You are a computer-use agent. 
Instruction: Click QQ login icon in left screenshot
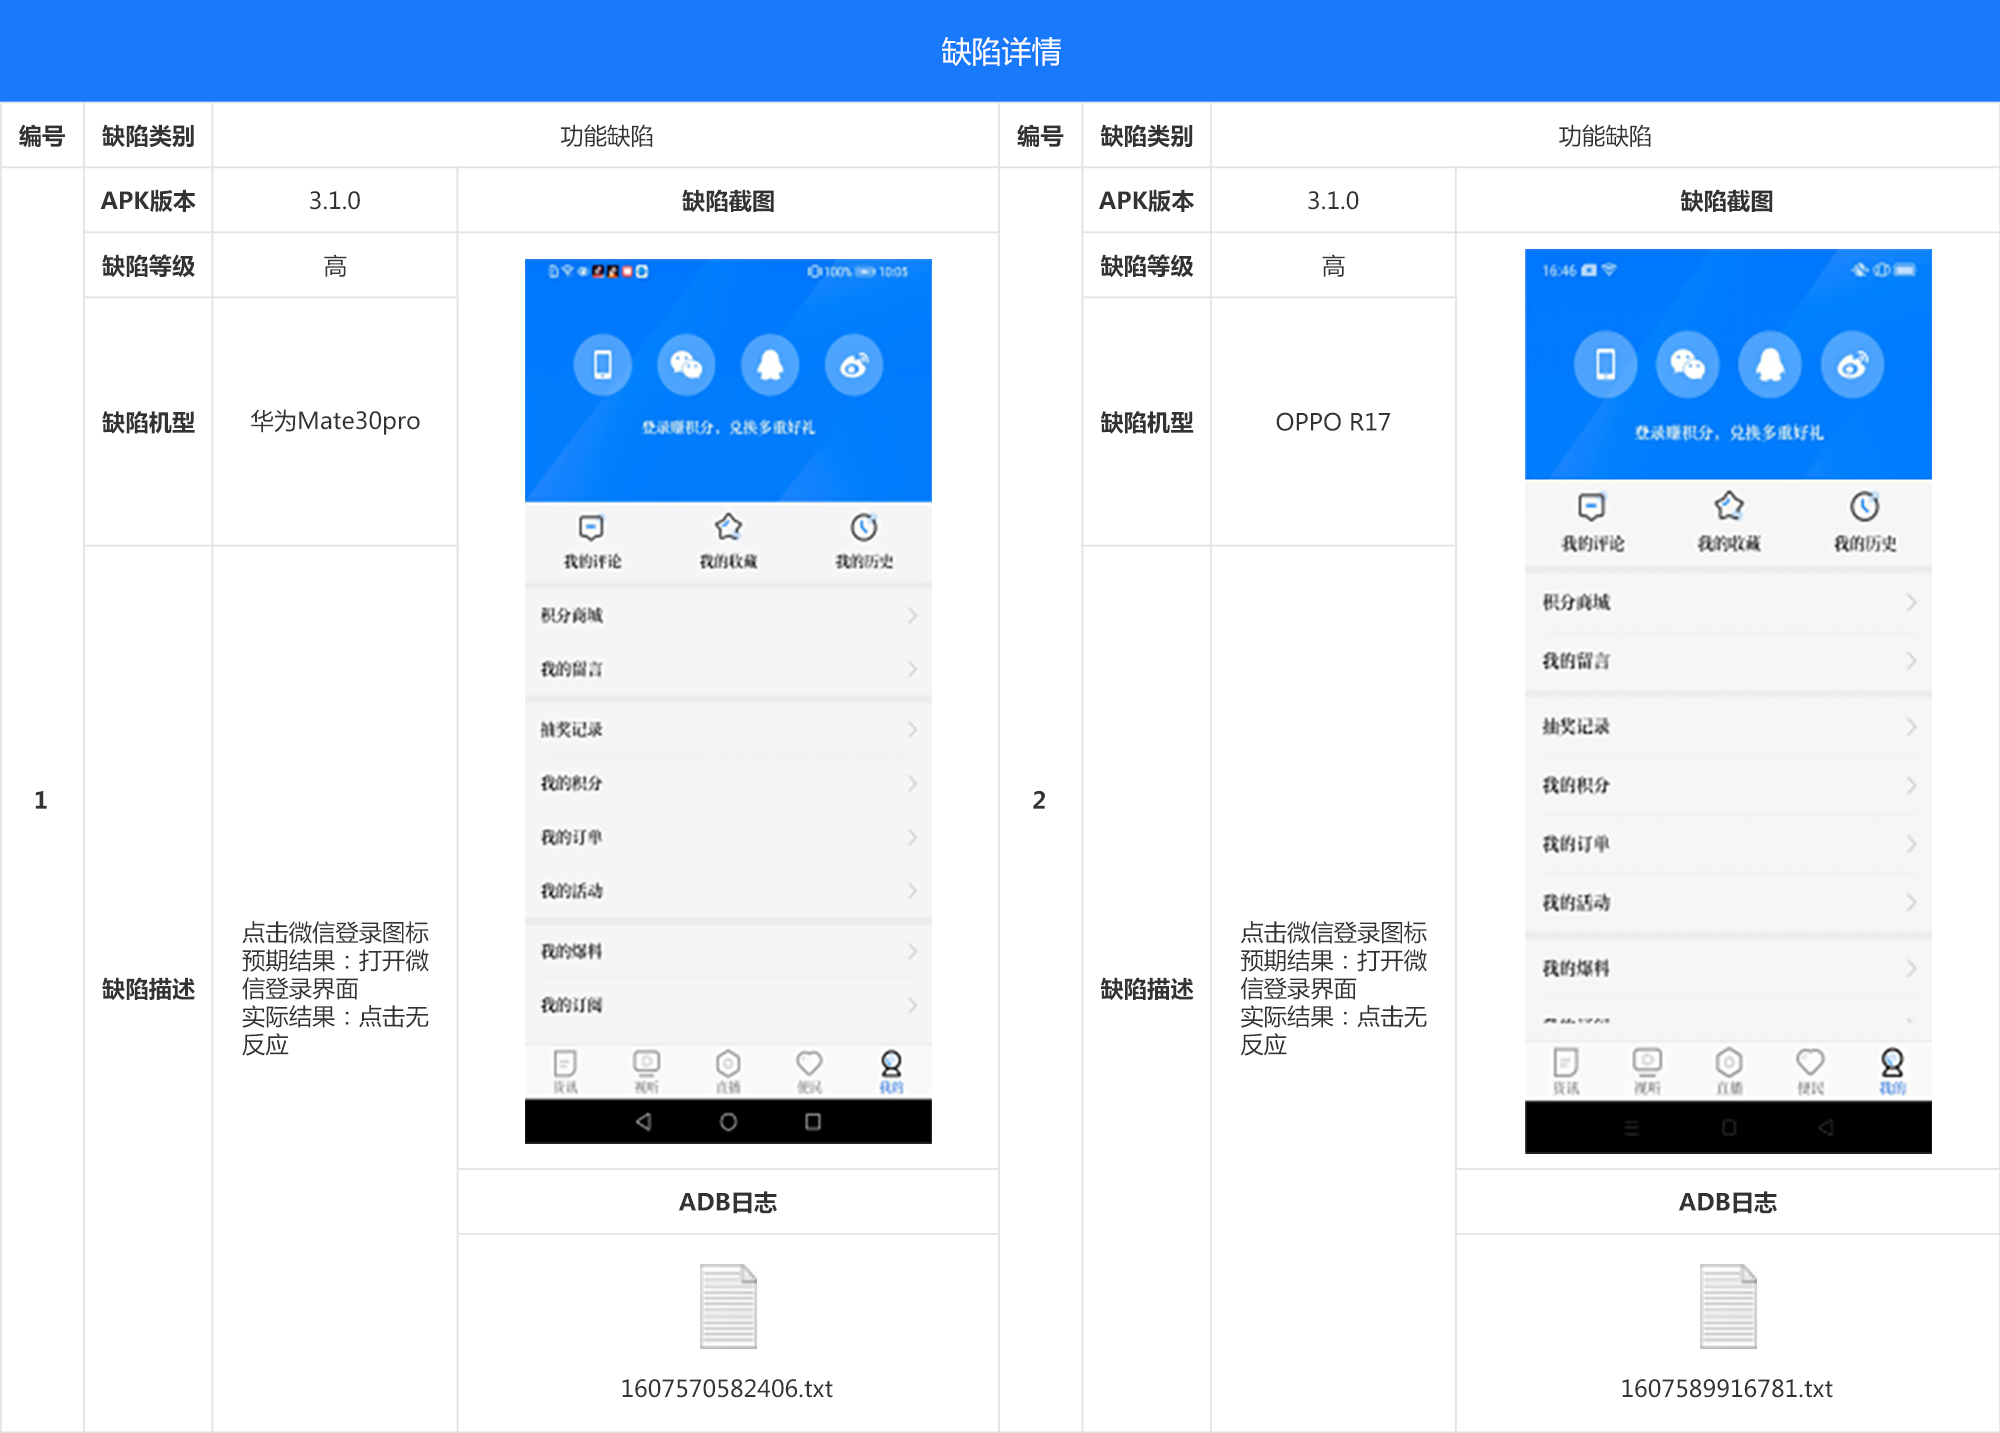[770, 365]
